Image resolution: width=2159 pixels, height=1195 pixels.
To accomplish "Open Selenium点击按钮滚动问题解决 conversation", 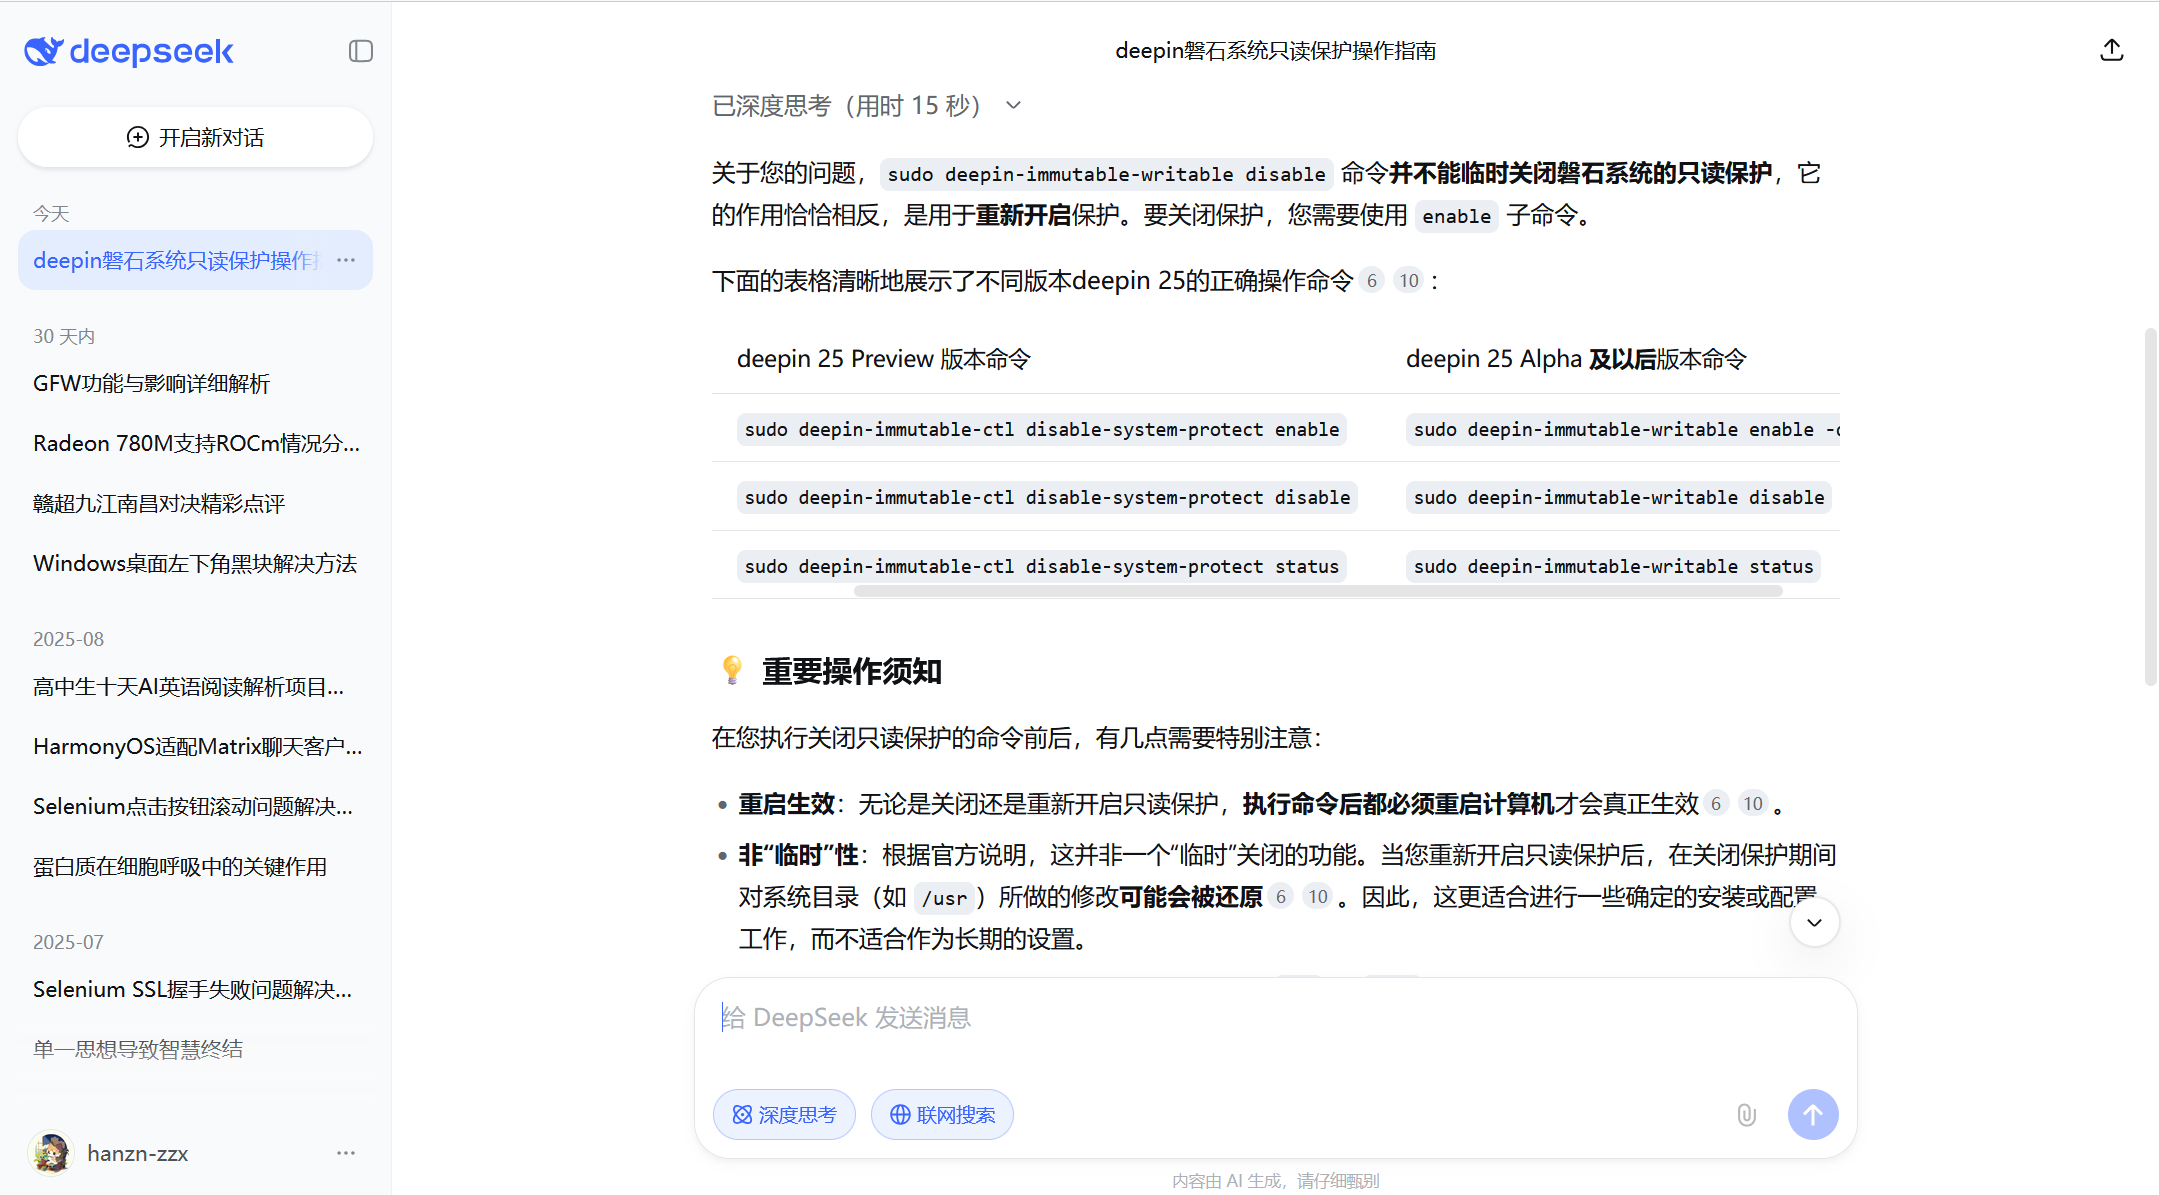I will [x=195, y=807].
